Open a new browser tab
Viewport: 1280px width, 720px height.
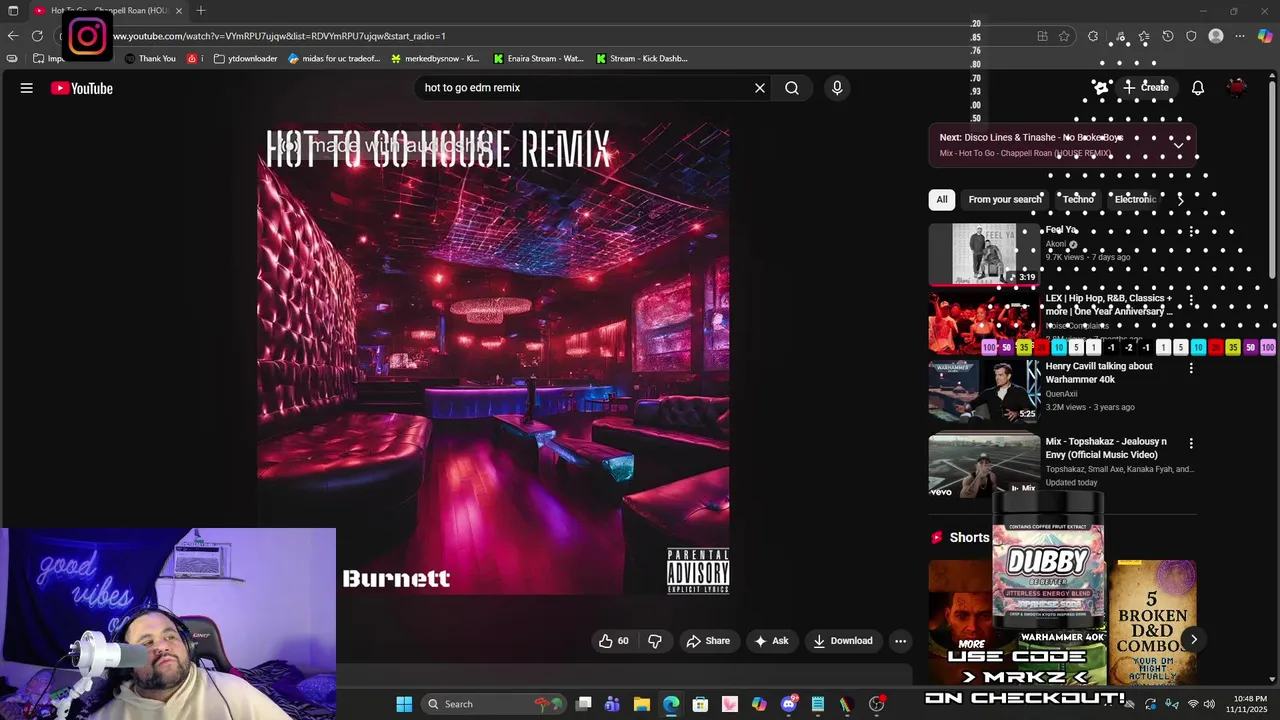[x=201, y=10]
